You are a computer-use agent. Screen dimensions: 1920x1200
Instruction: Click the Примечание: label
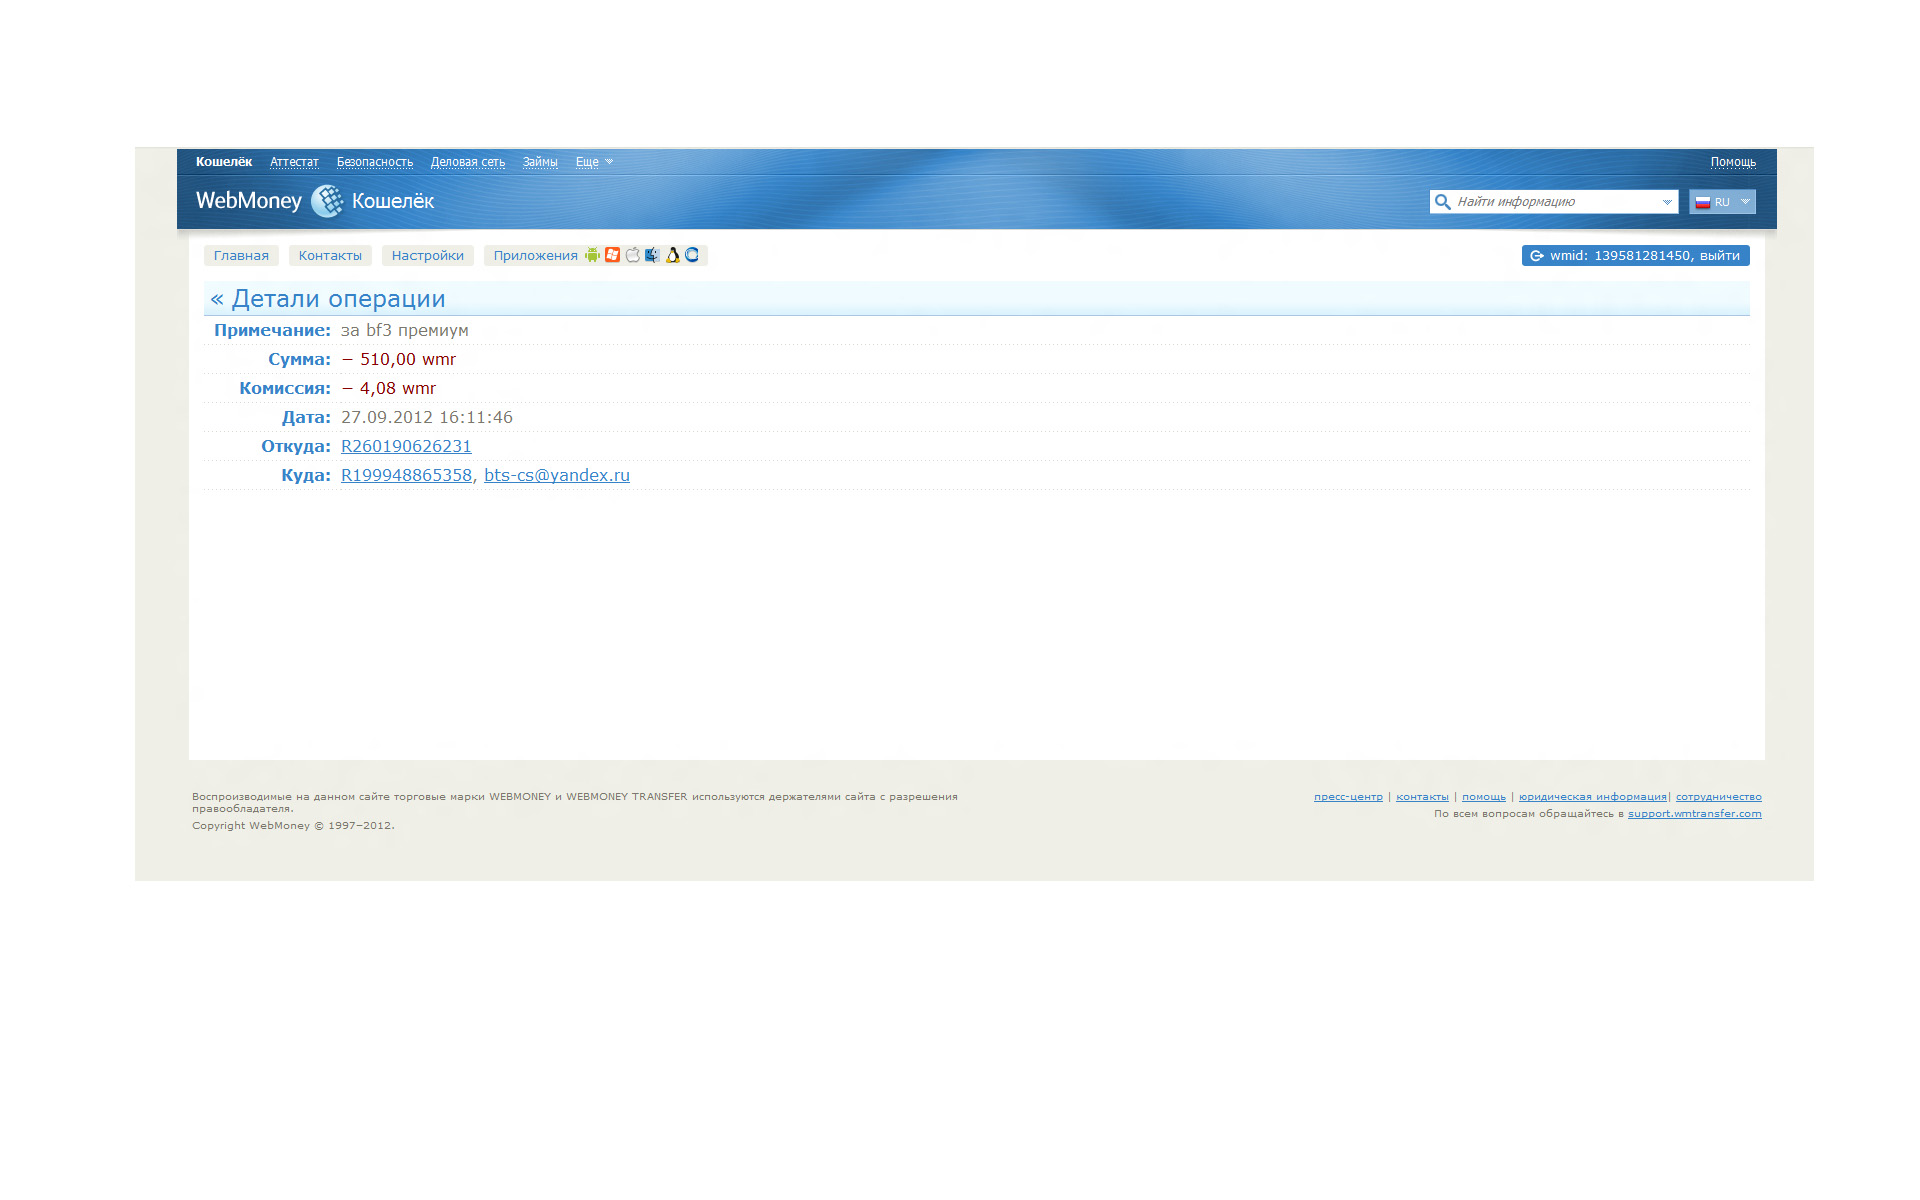(272, 330)
